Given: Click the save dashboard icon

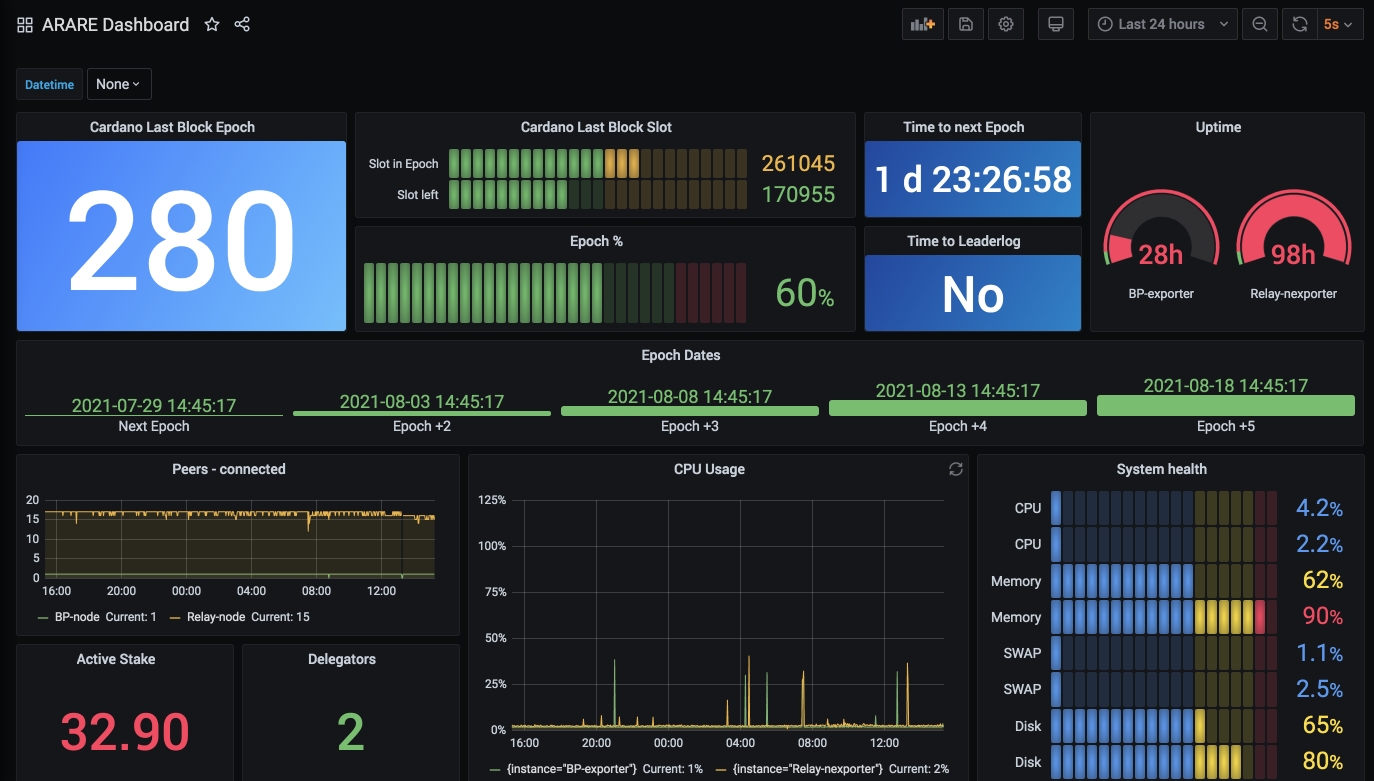Looking at the screenshot, I should click(964, 23).
